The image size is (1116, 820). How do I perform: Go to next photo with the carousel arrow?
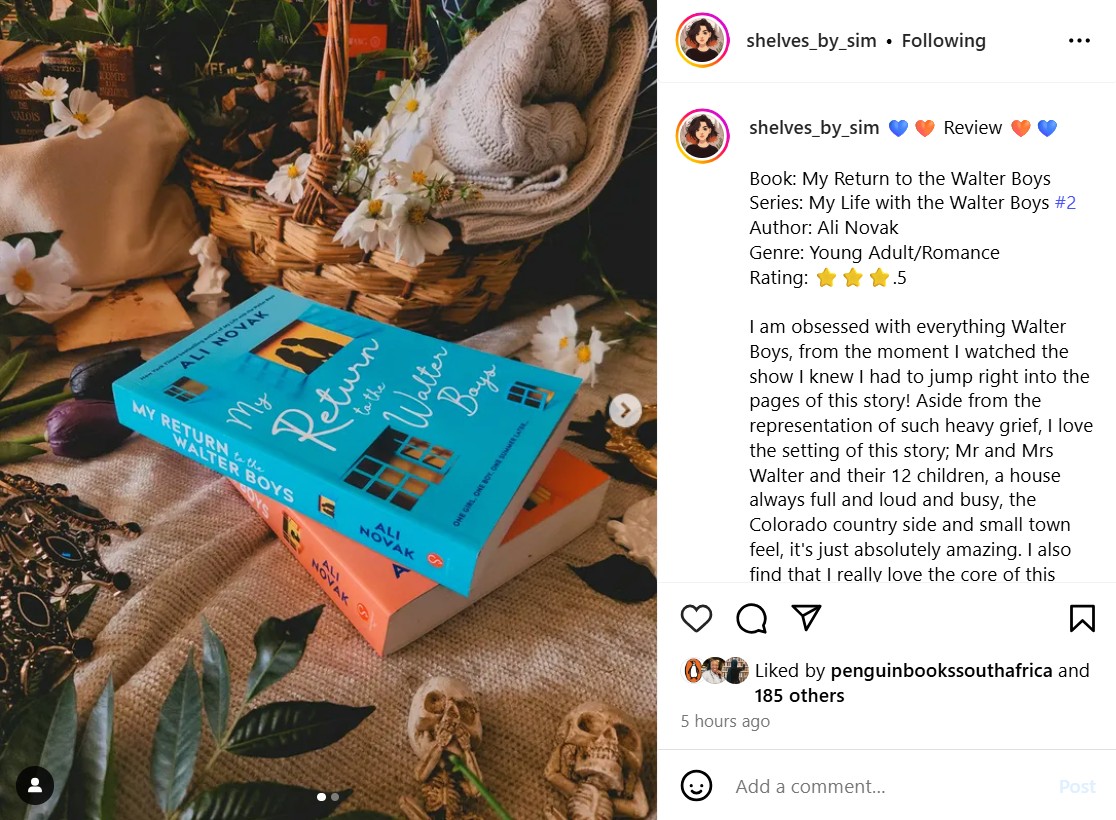(x=625, y=410)
